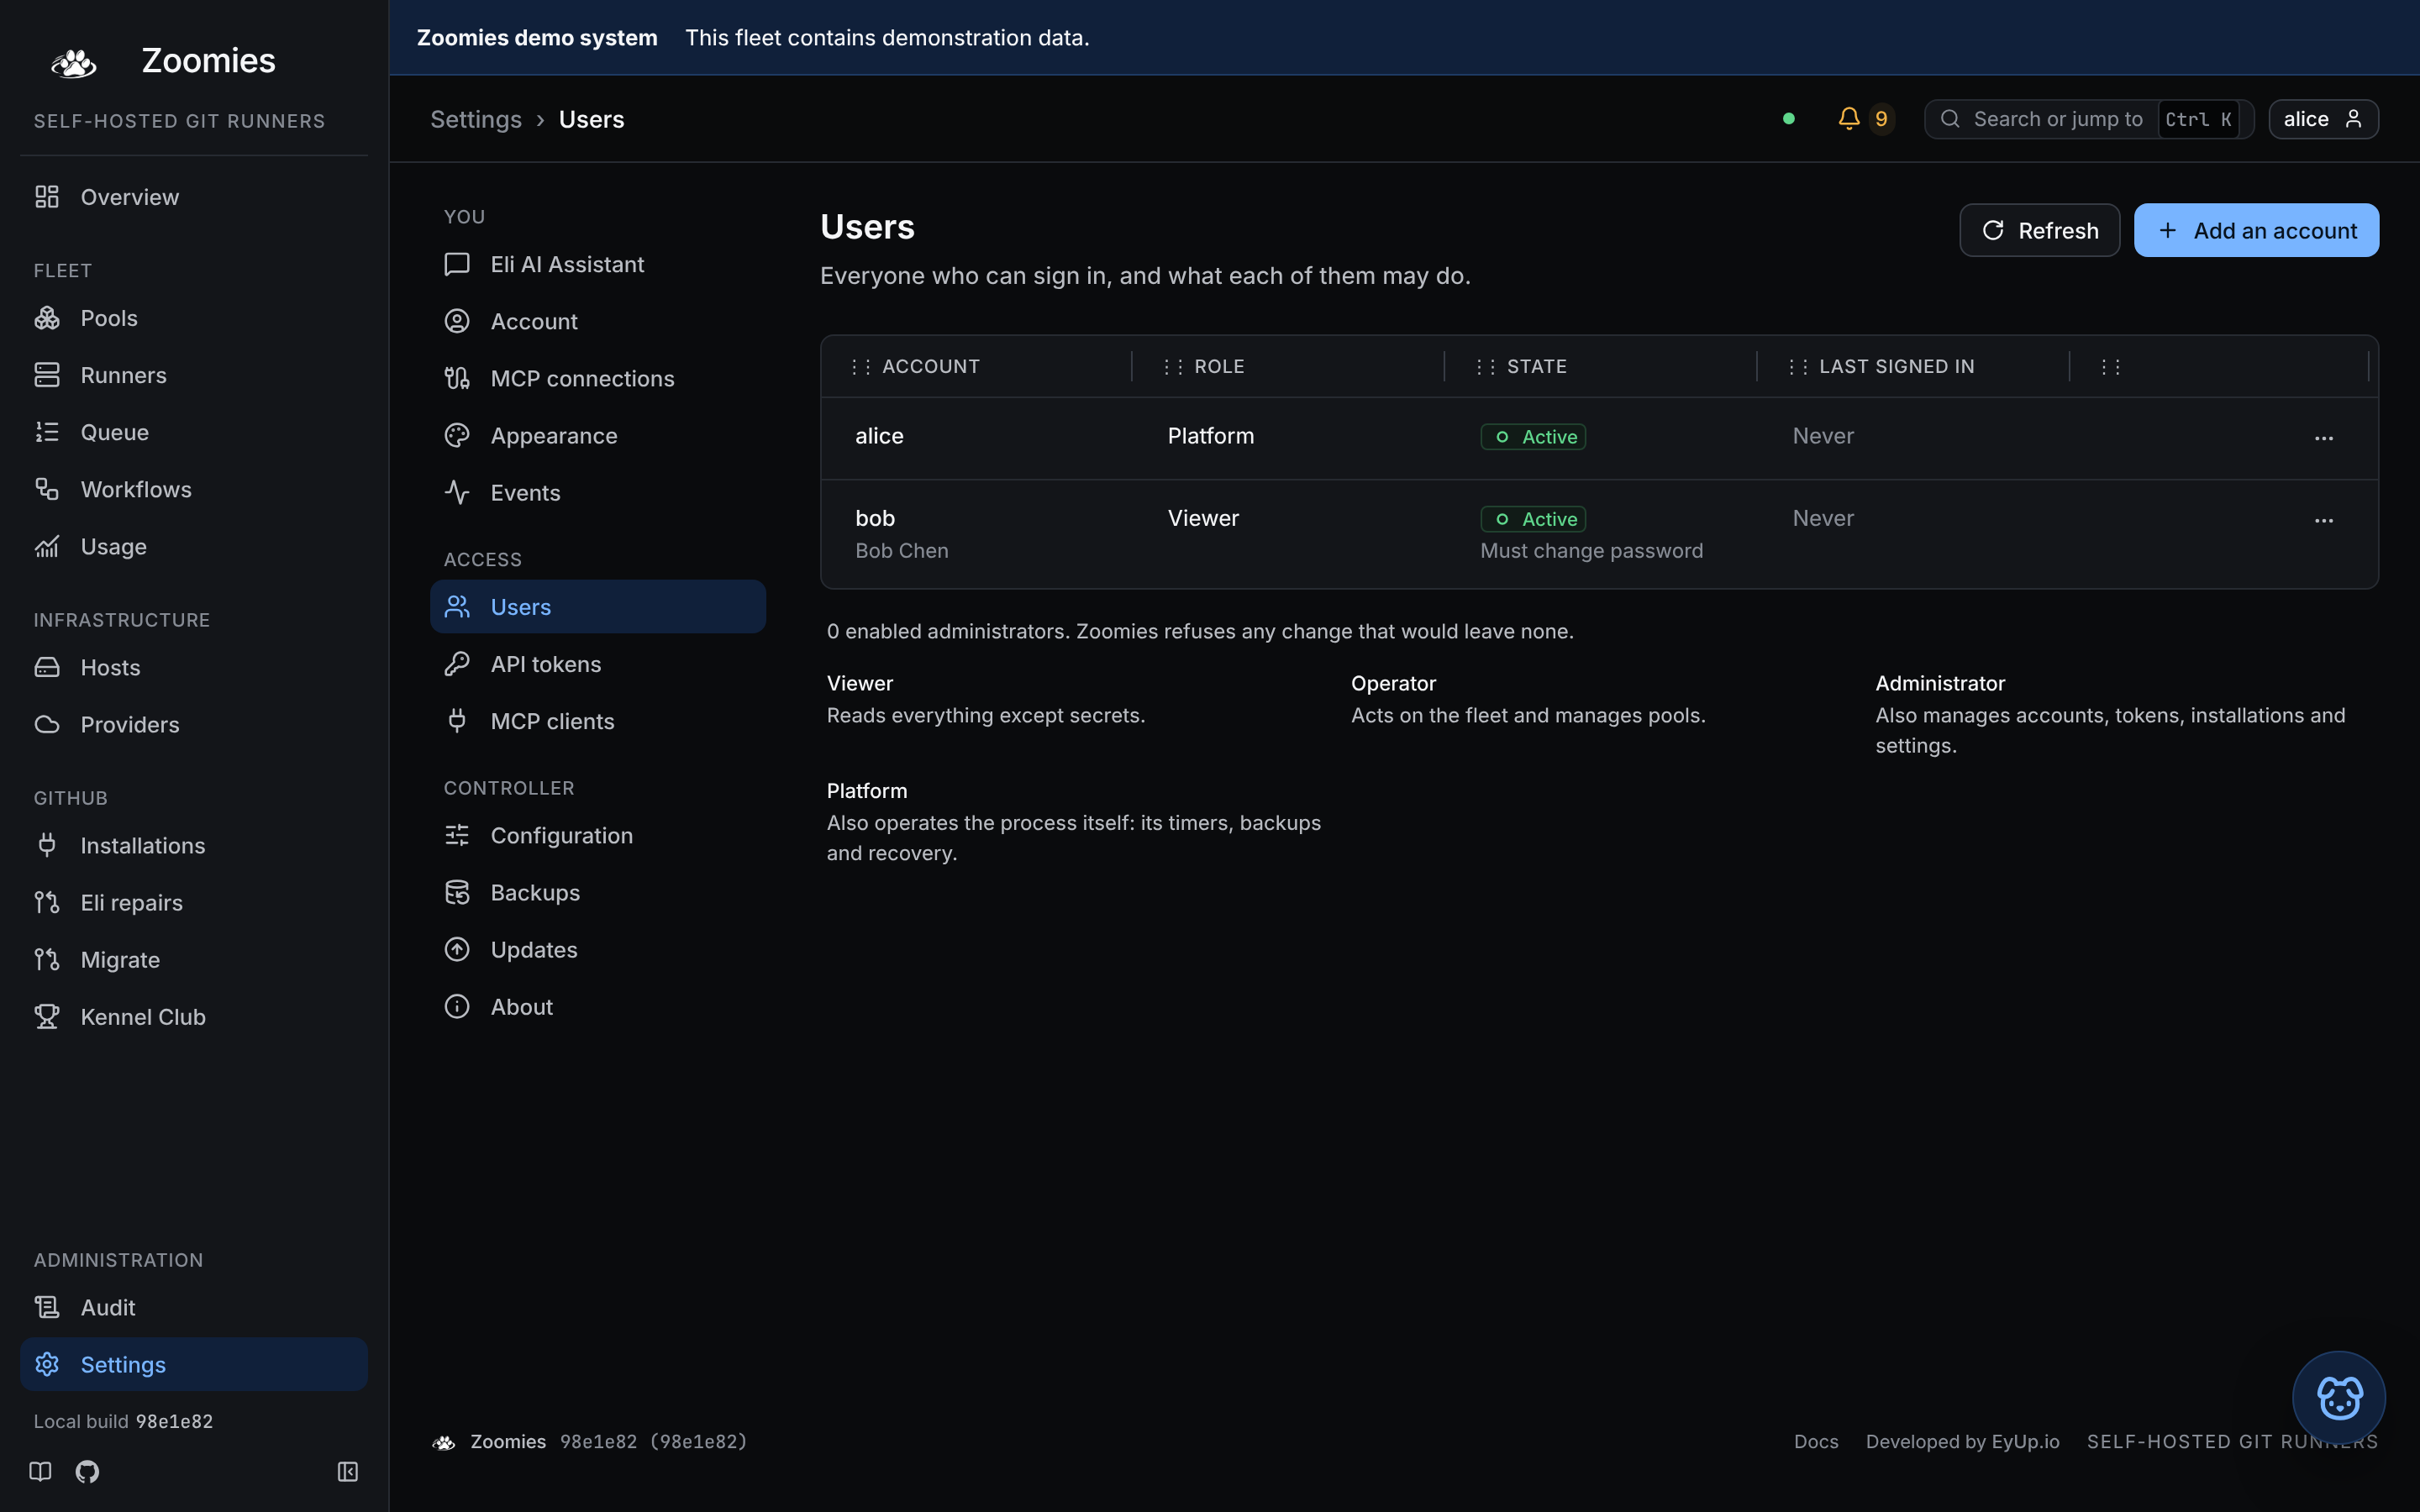Open the docs book icon in sidebar footer
This screenshot has width=2420, height=1512.
pos(40,1471)
